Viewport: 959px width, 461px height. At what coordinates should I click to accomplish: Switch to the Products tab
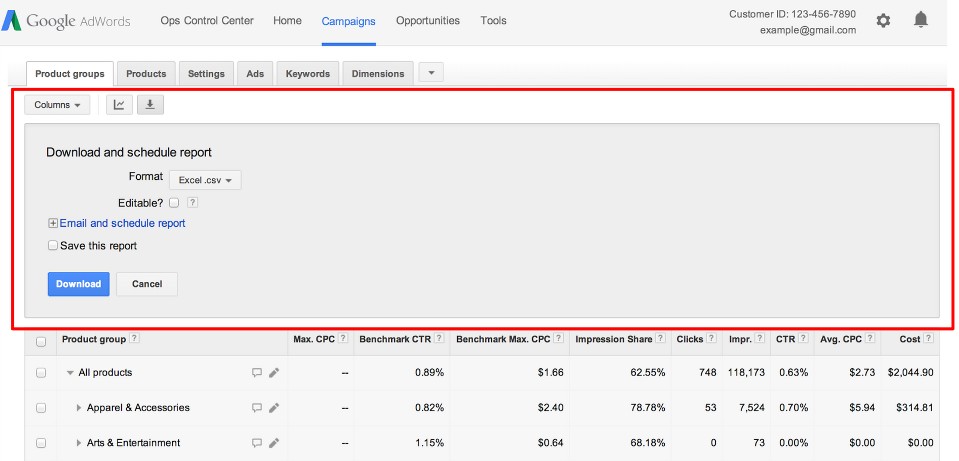pyautogui.click(x=146, y=74)
